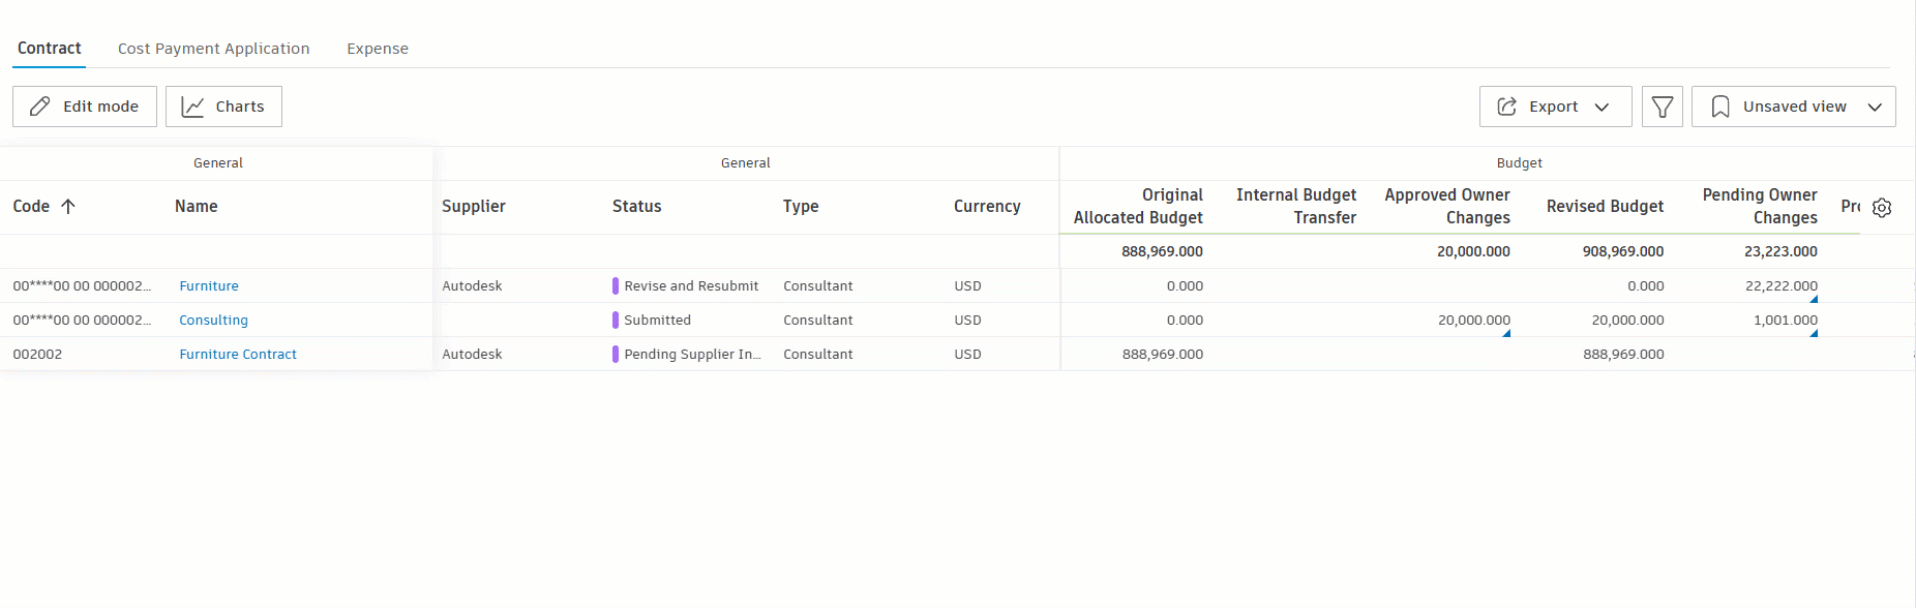Screen dimensions: 1916x608
Task: Open the filter funnel icon
Action: pos(1662,107)
